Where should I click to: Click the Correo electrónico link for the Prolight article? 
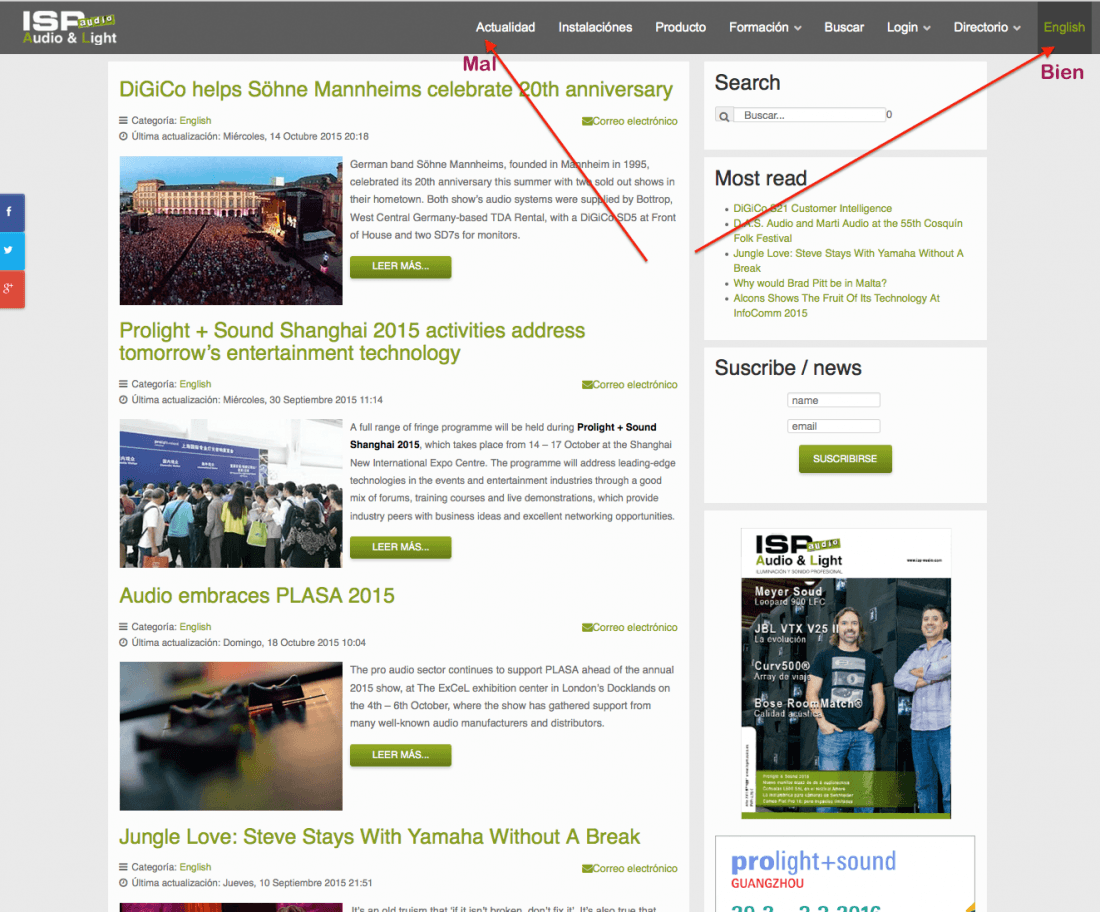(x=630, y=384)
